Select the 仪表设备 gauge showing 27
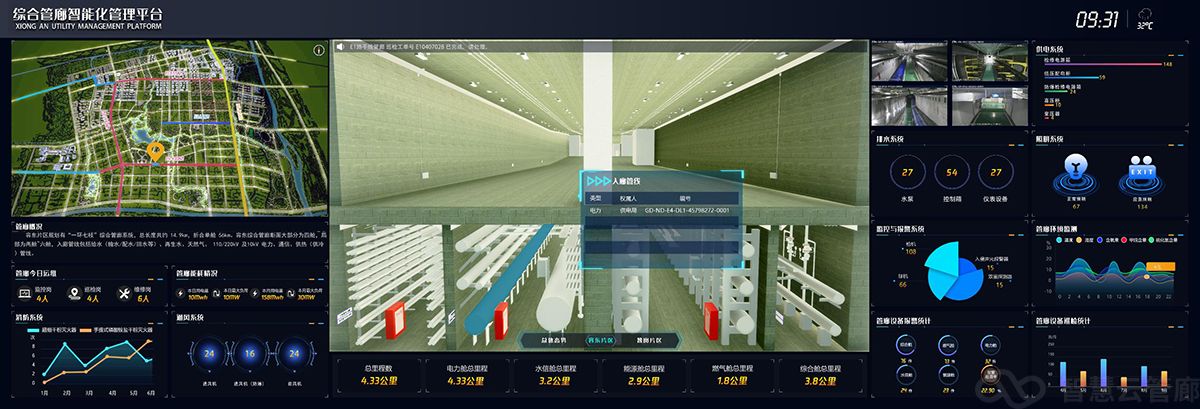This screenshot has width=1200, height=409. [x=994, y=172]
